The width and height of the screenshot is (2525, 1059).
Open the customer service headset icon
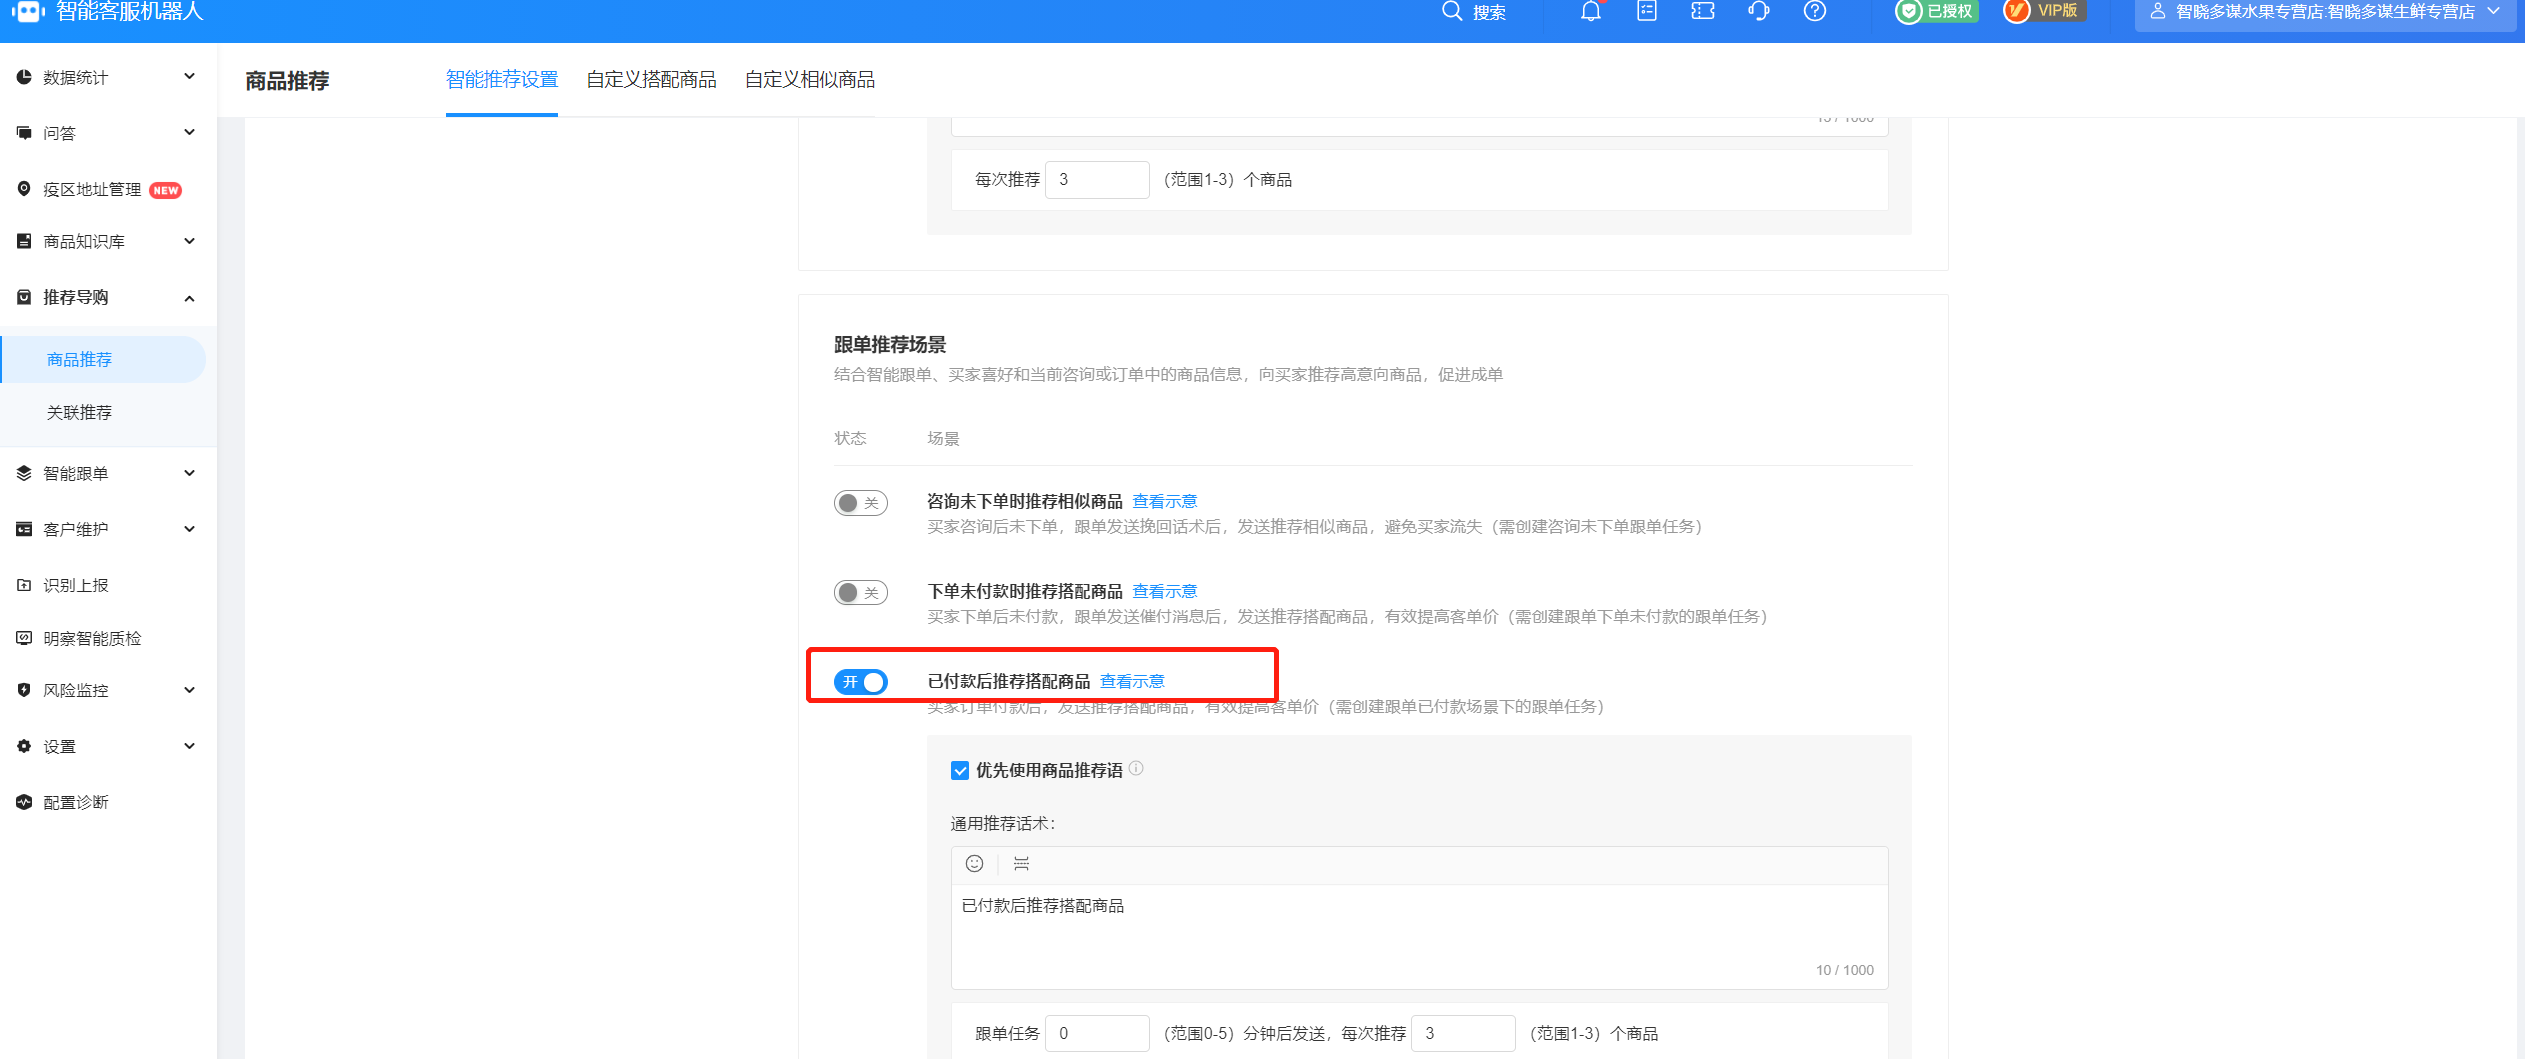(x=1759, y=11)
